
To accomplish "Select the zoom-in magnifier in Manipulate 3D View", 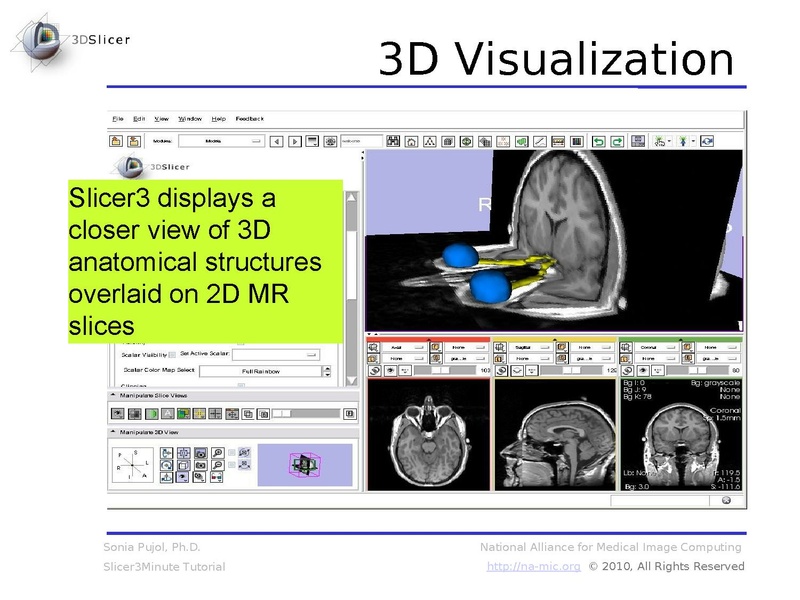I will [x=217, y=452].
